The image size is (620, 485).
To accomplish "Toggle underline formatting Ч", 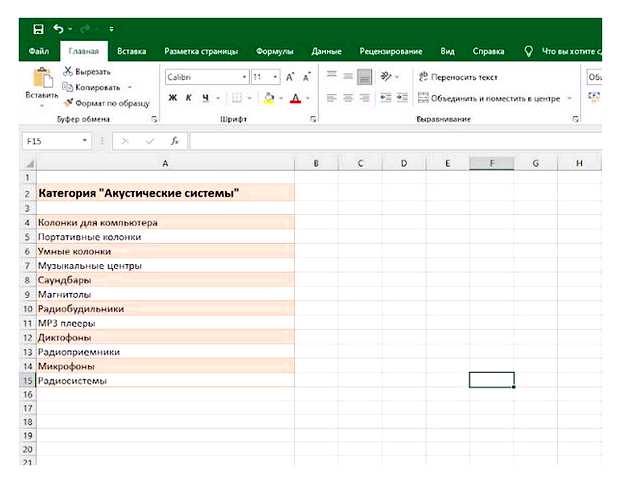I will (205, 98).
